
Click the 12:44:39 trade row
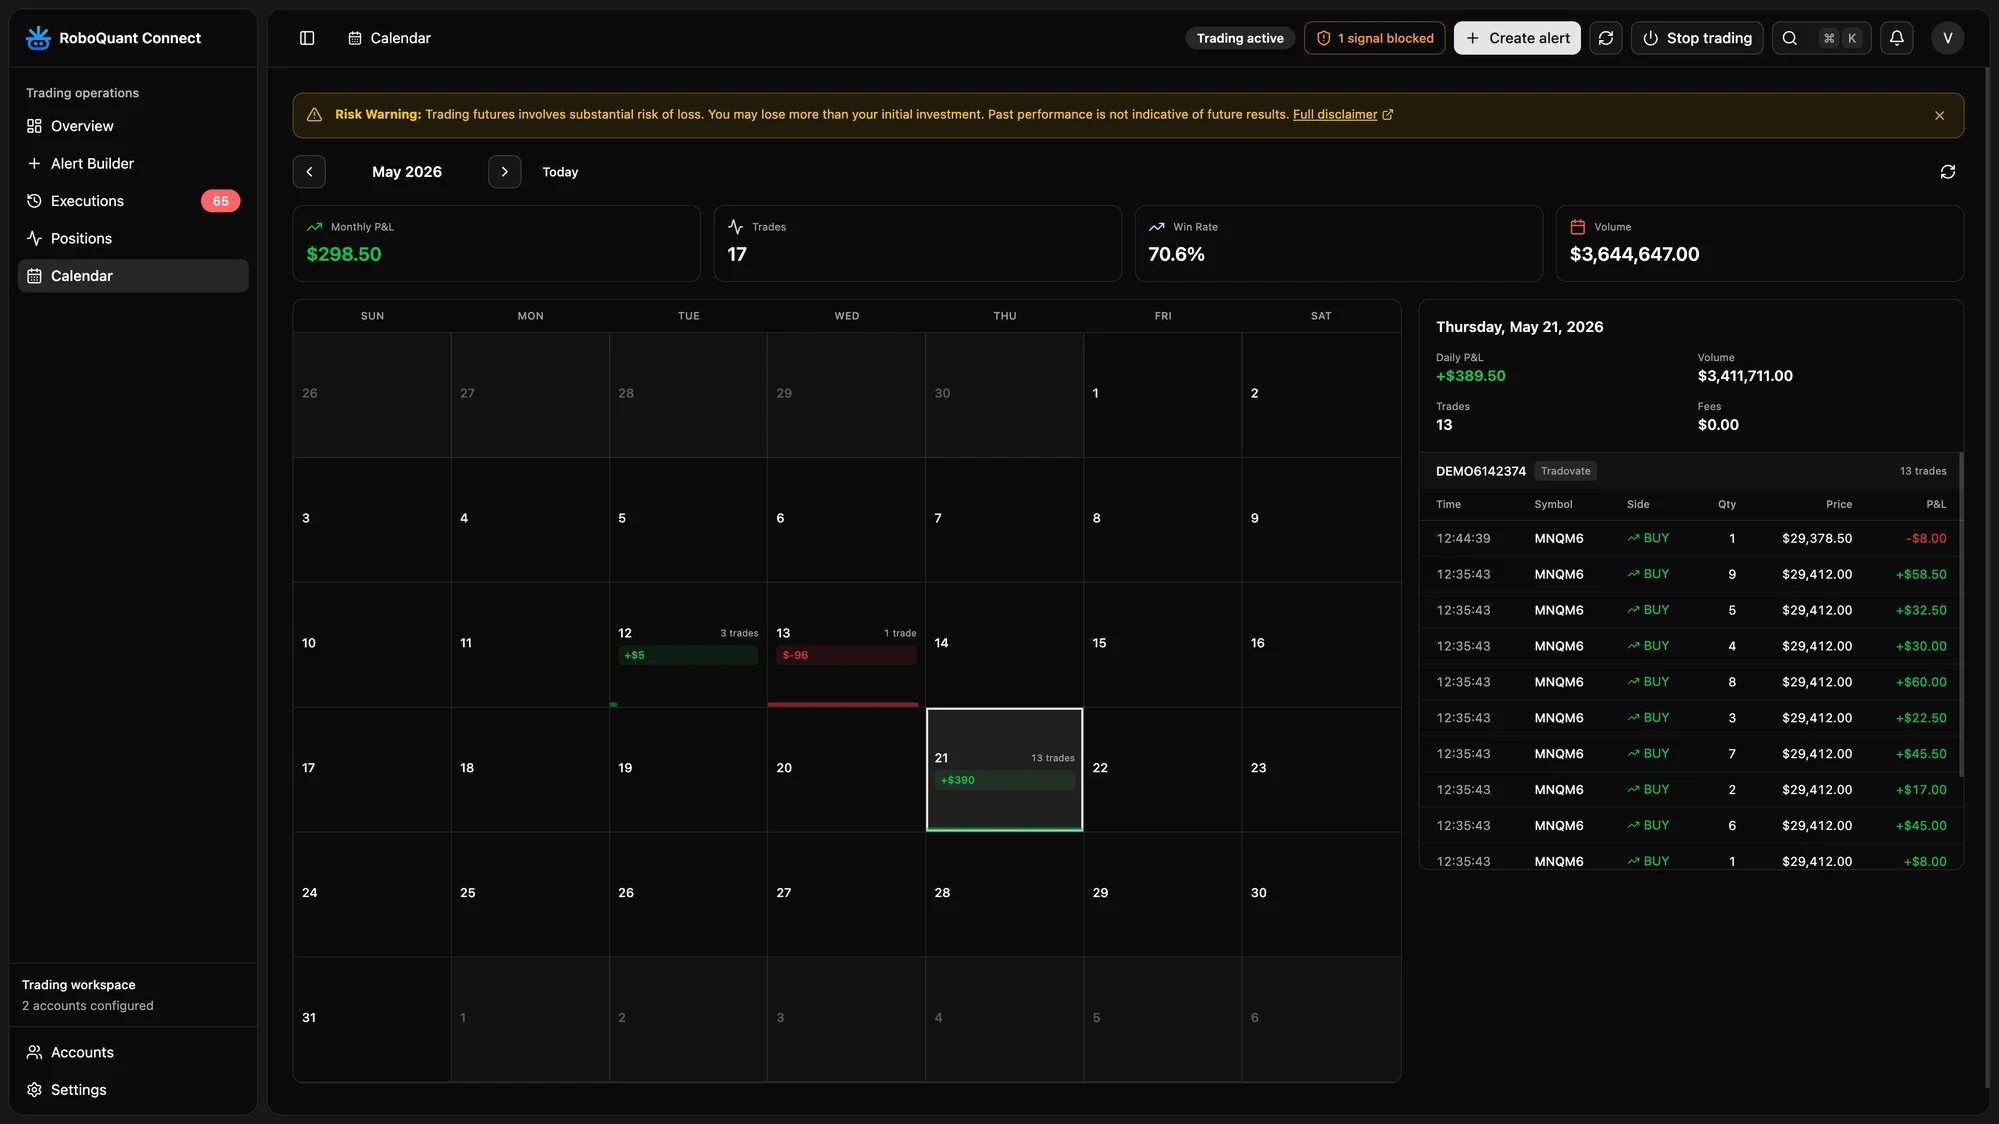pos(1690,538)
